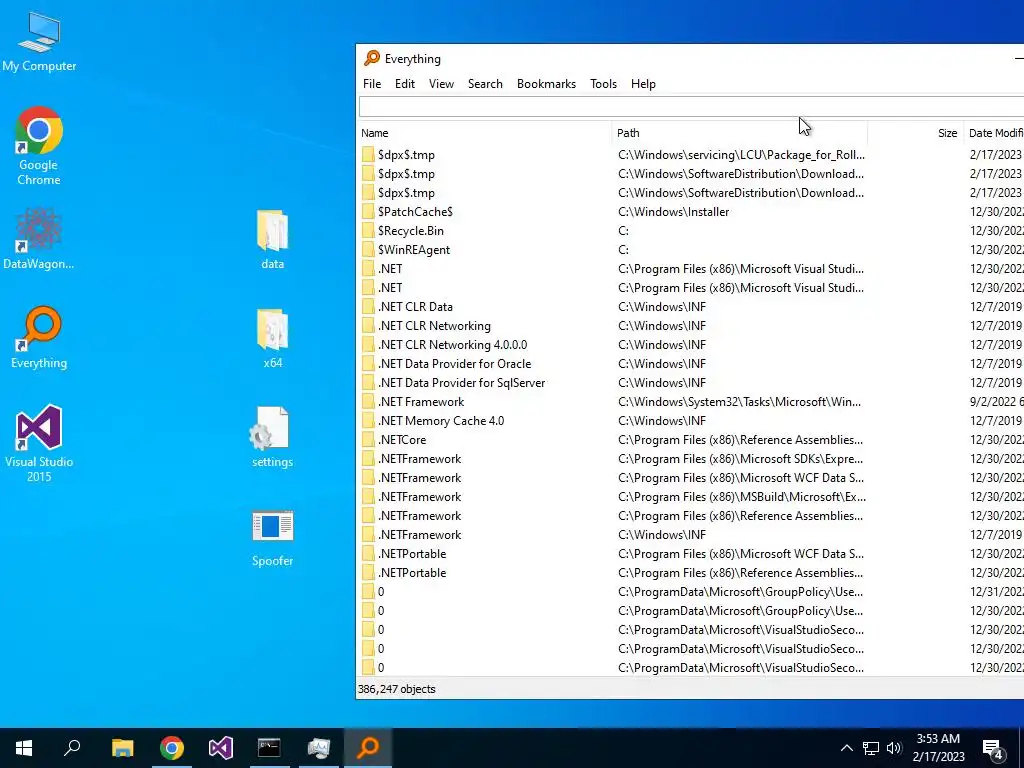Screen dimensions: 1024x768
Task: Click folder icon of $Recycle.Bin row
Action: (368, 231)
